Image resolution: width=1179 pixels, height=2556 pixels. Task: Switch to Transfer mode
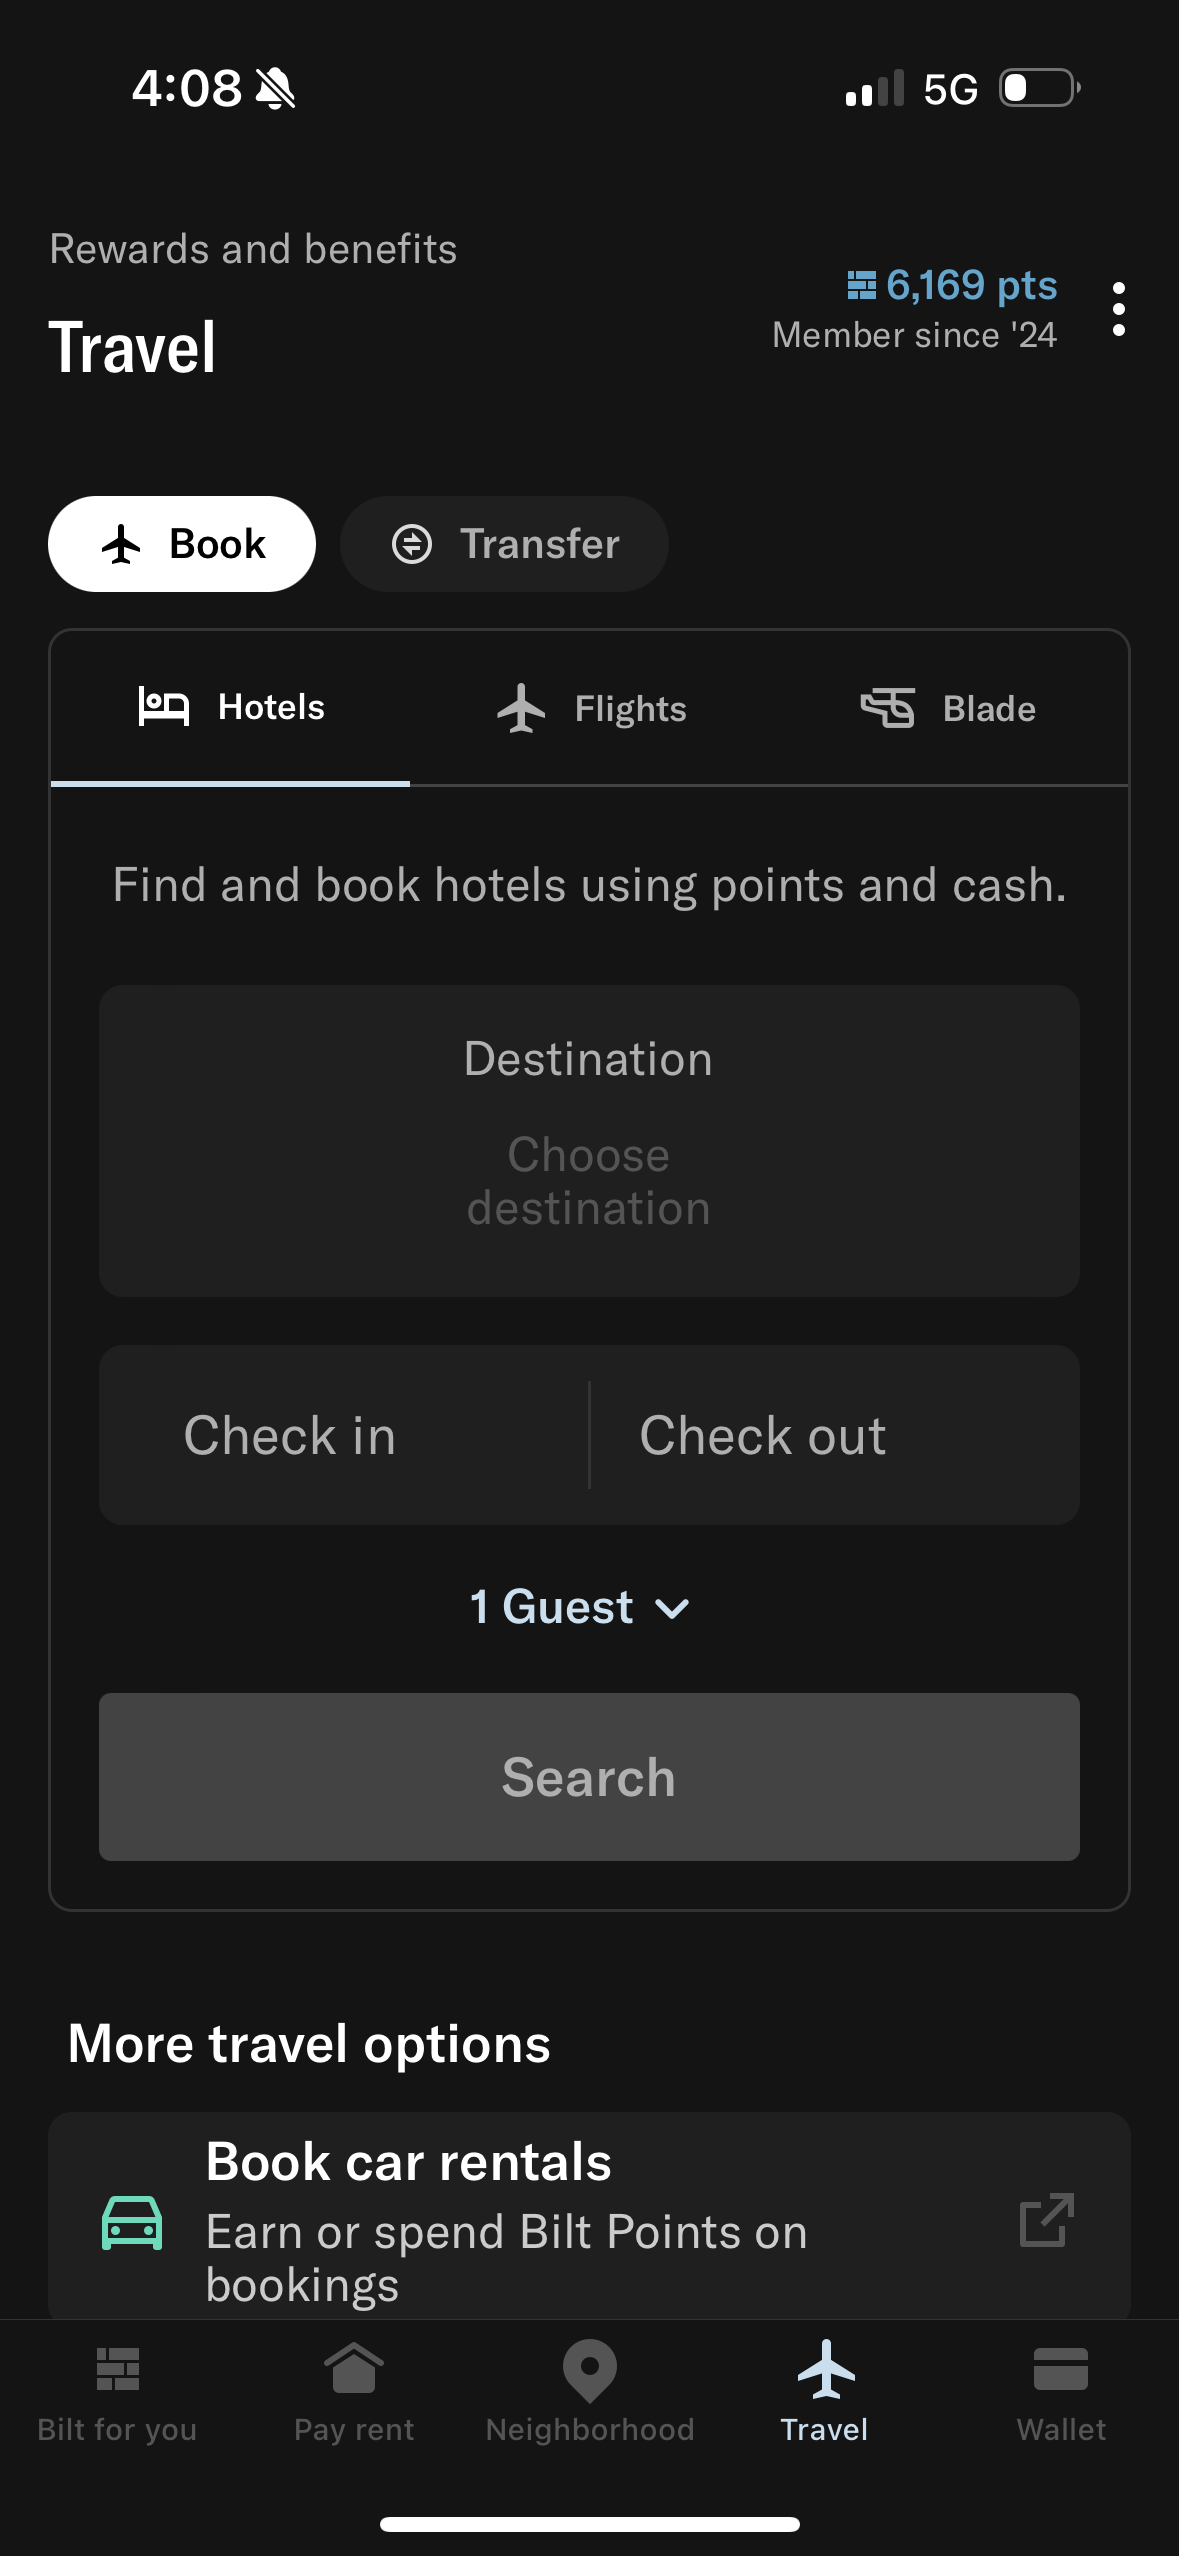[x=504, y=544]
